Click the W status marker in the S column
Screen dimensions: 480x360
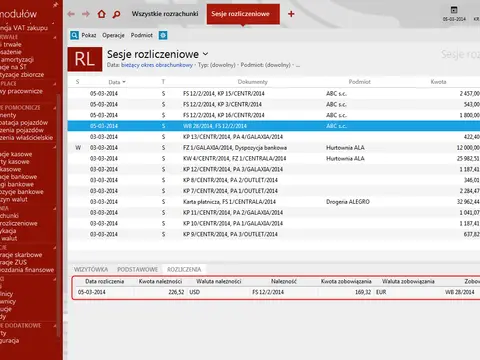click(78, 148)
